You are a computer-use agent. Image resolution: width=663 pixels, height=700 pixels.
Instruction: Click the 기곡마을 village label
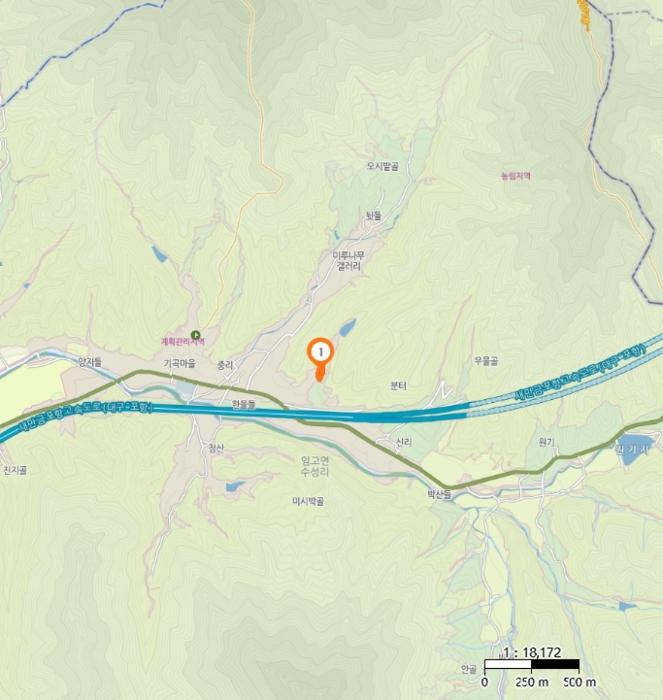click(x=180, y=363)
